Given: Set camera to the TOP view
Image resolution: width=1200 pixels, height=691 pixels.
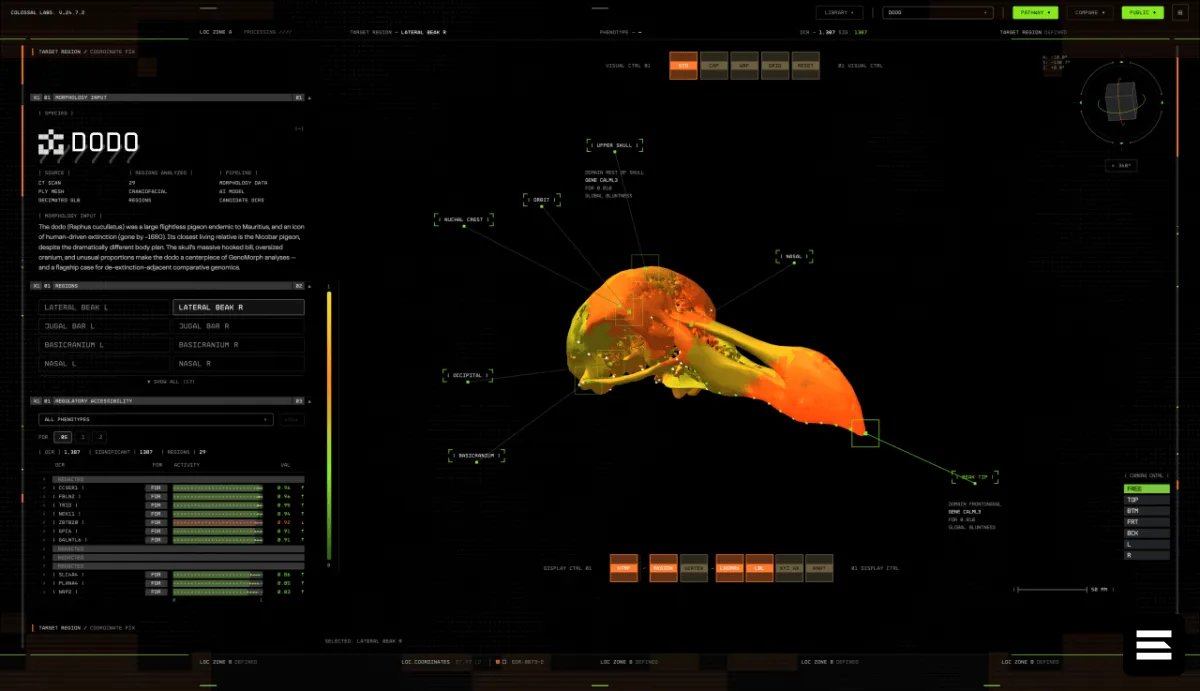Looking at the screenshot, I should click(1146, 499).
